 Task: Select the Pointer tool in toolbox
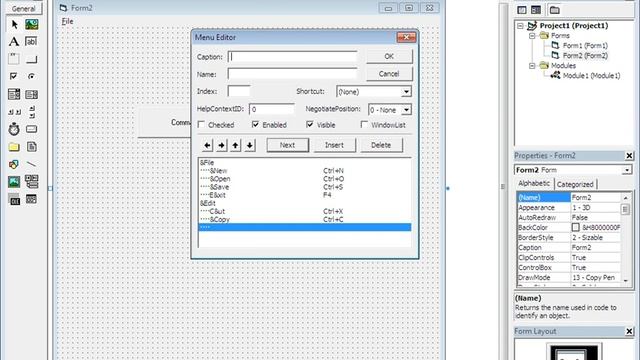pyautogui.click(x=14, y=24)
